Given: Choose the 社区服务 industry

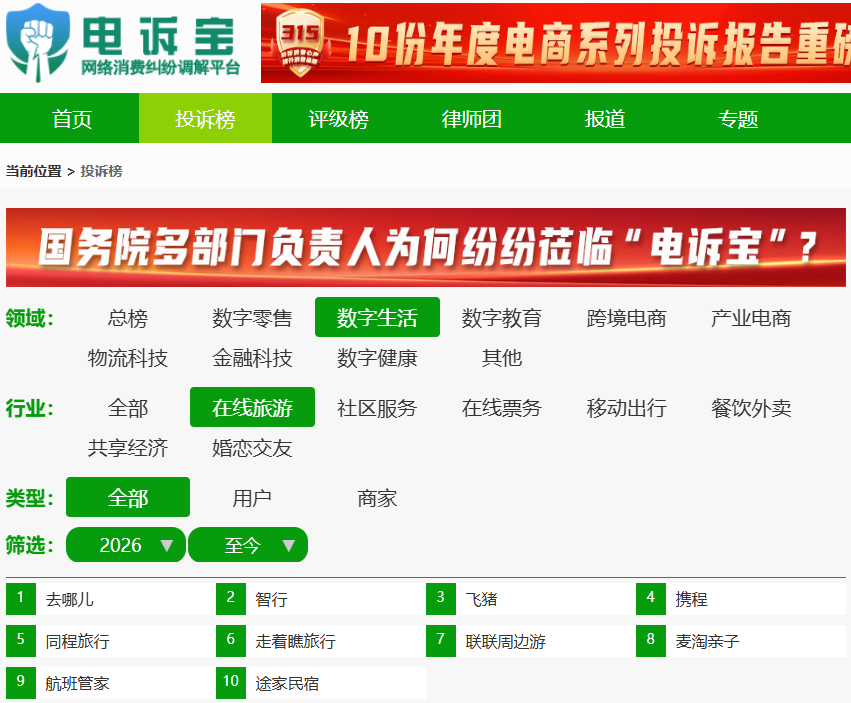Looking at the screenshot, I should 377,408.
